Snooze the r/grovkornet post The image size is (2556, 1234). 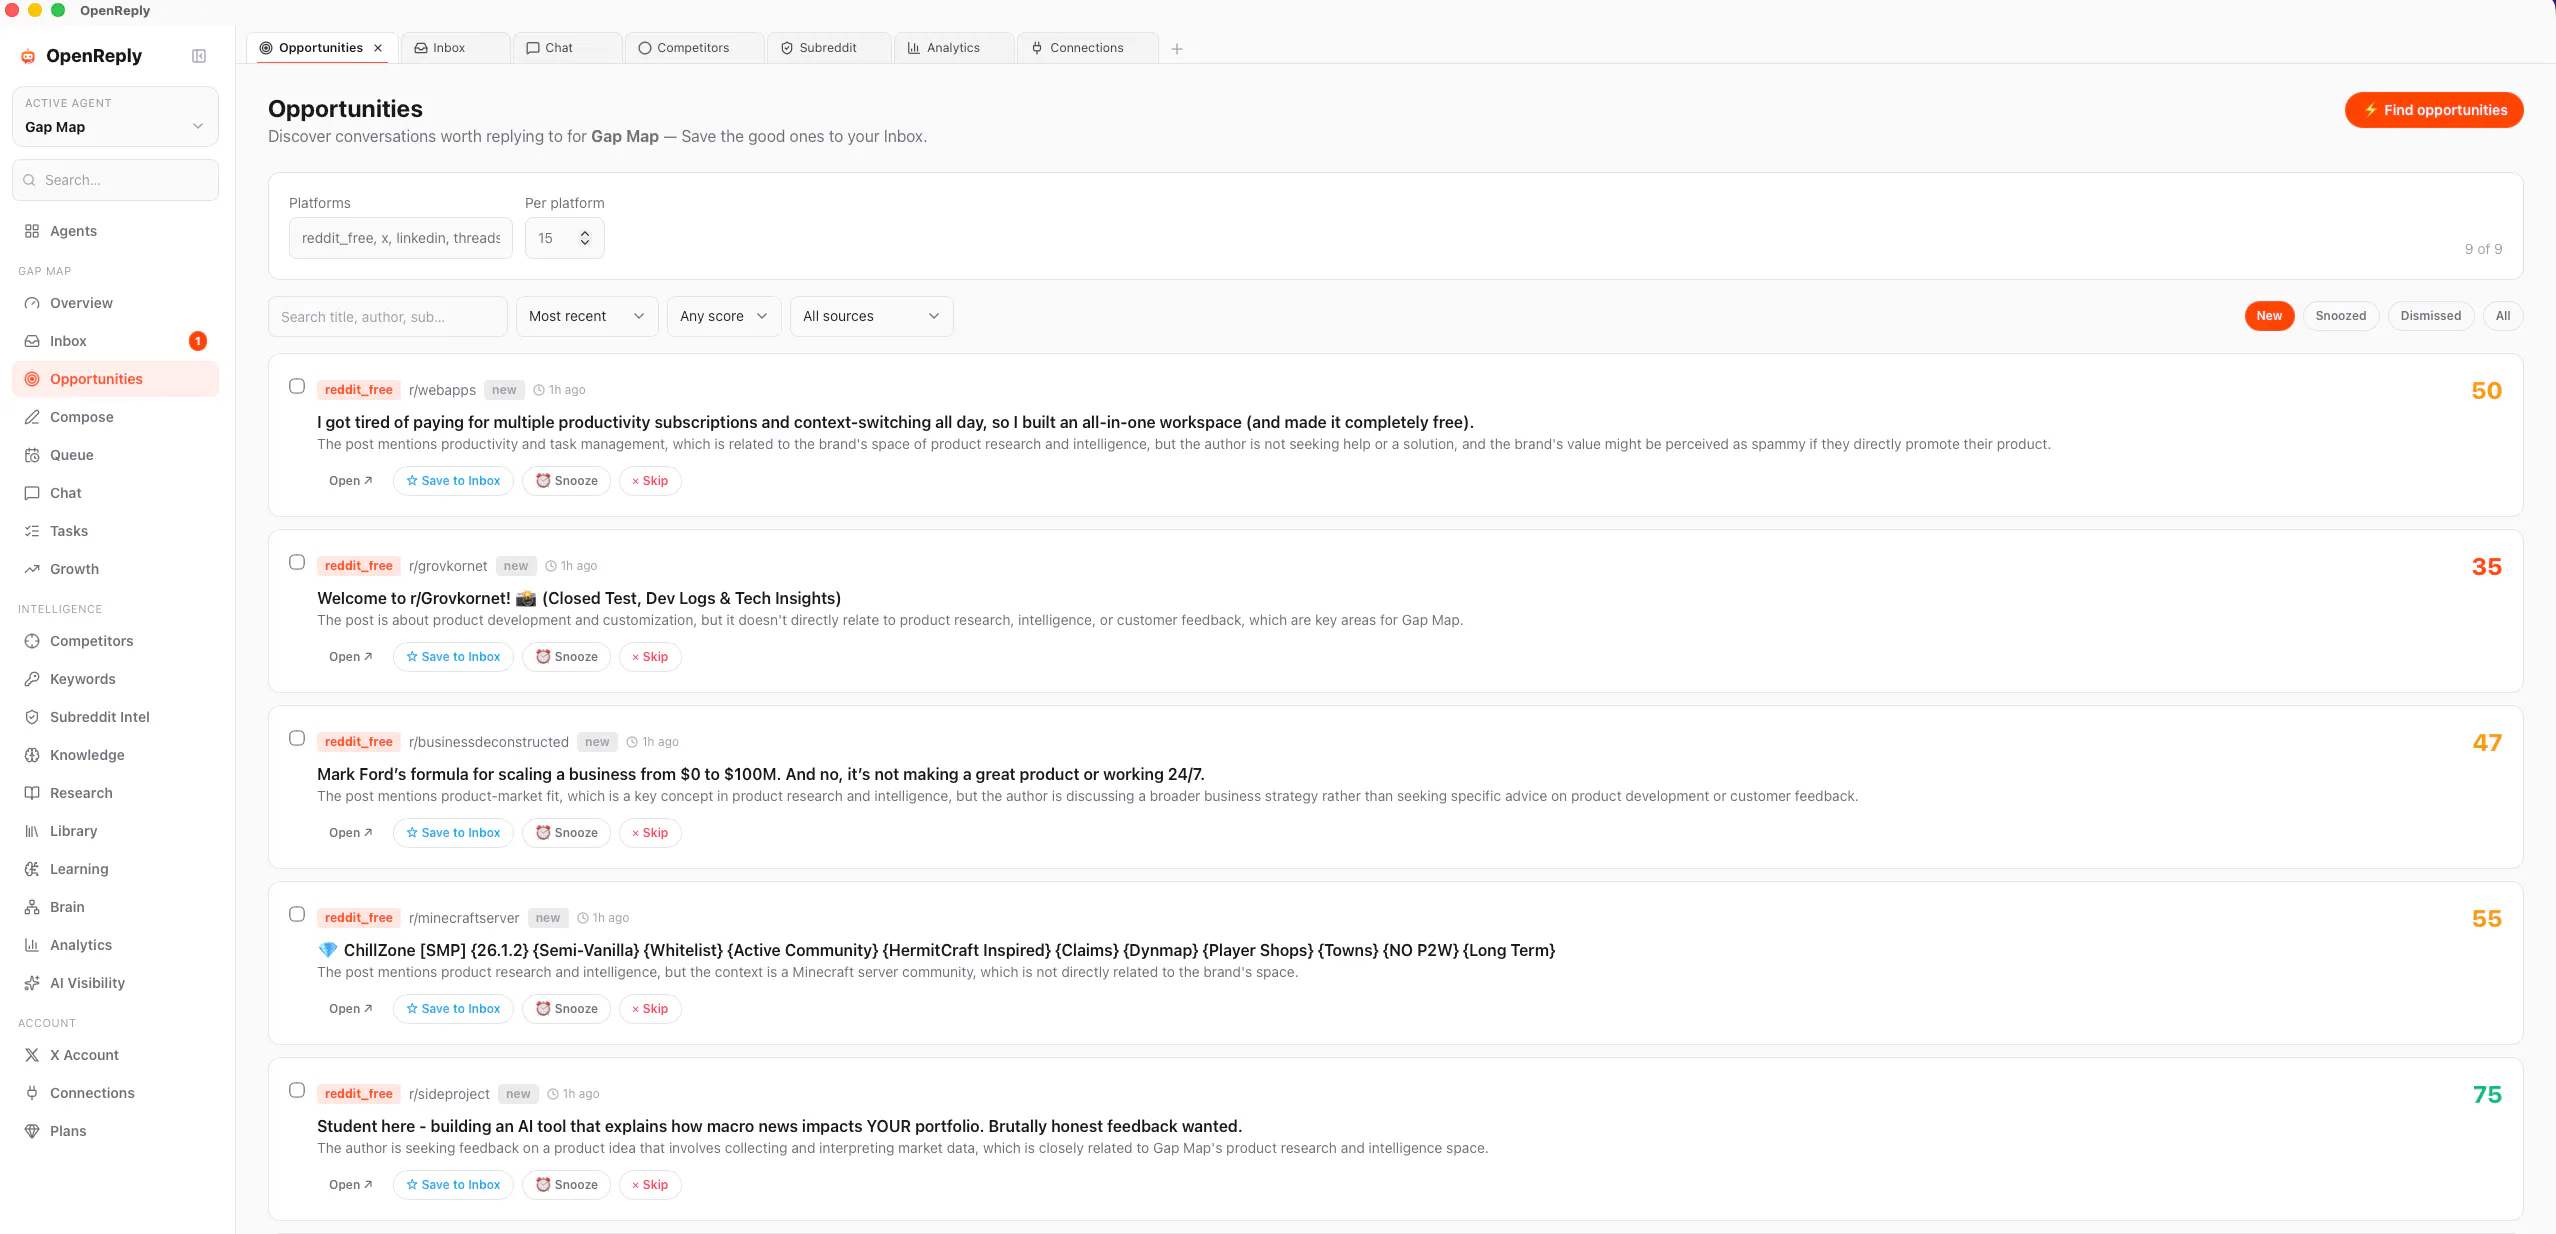pyautogui.click(x=566, y=657)
